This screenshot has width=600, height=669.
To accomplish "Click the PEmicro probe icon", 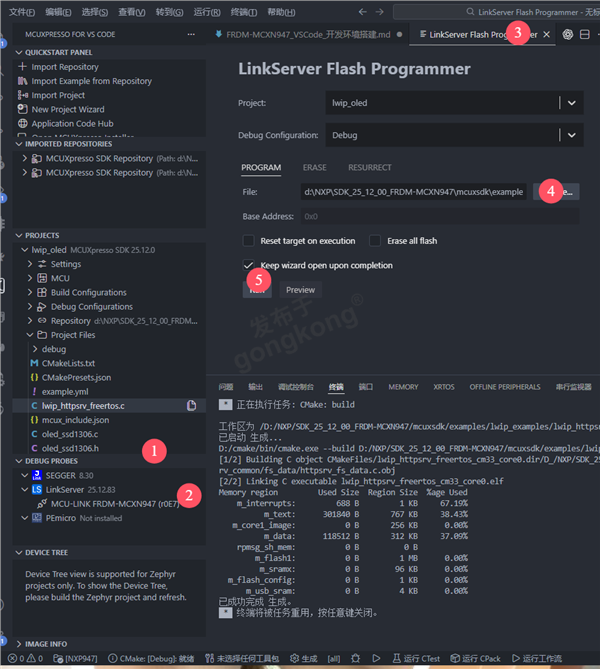I will tap(37, 518).
